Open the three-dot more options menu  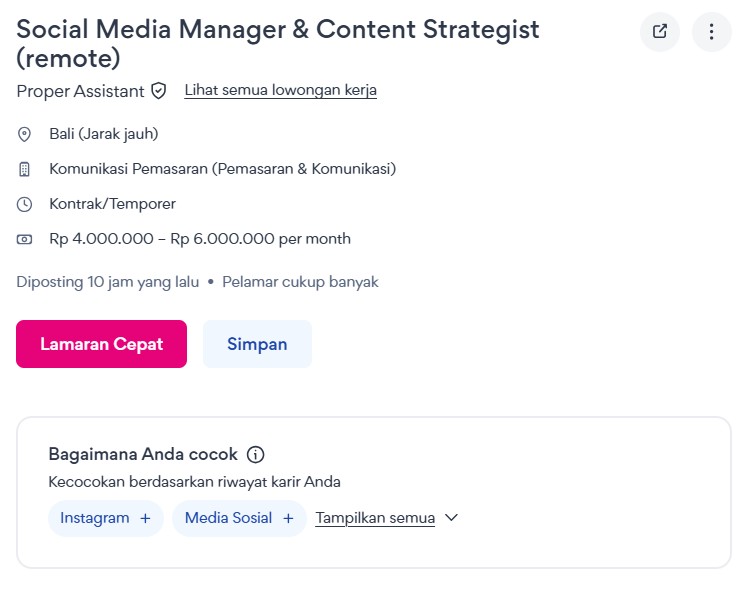[x=712, y=32]
